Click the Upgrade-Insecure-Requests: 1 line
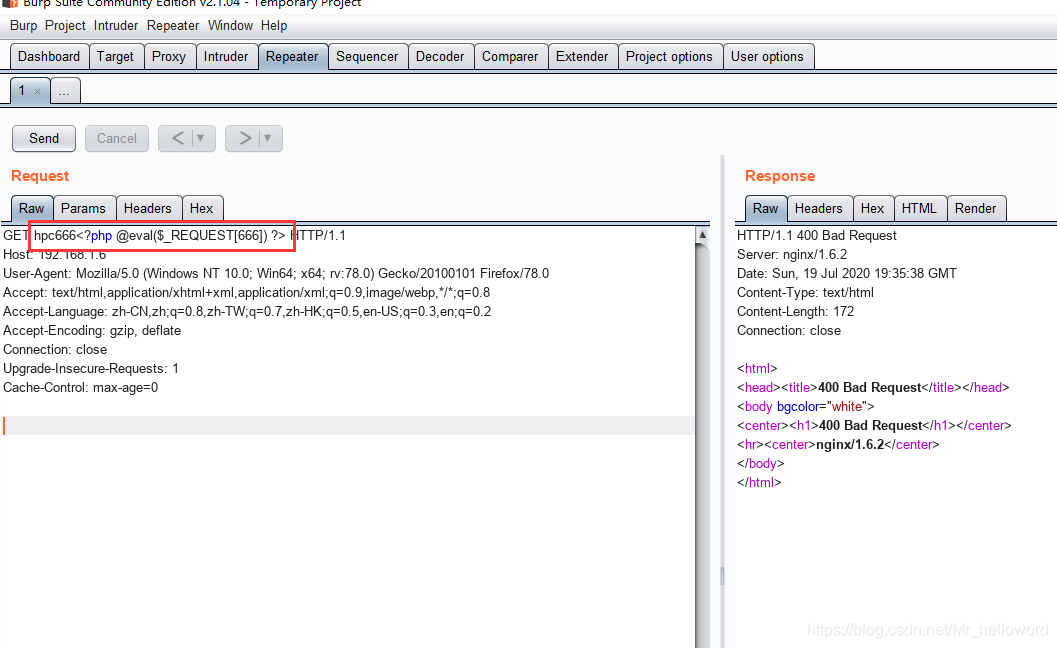The image size is (1057, 648). tap(91, 369)
